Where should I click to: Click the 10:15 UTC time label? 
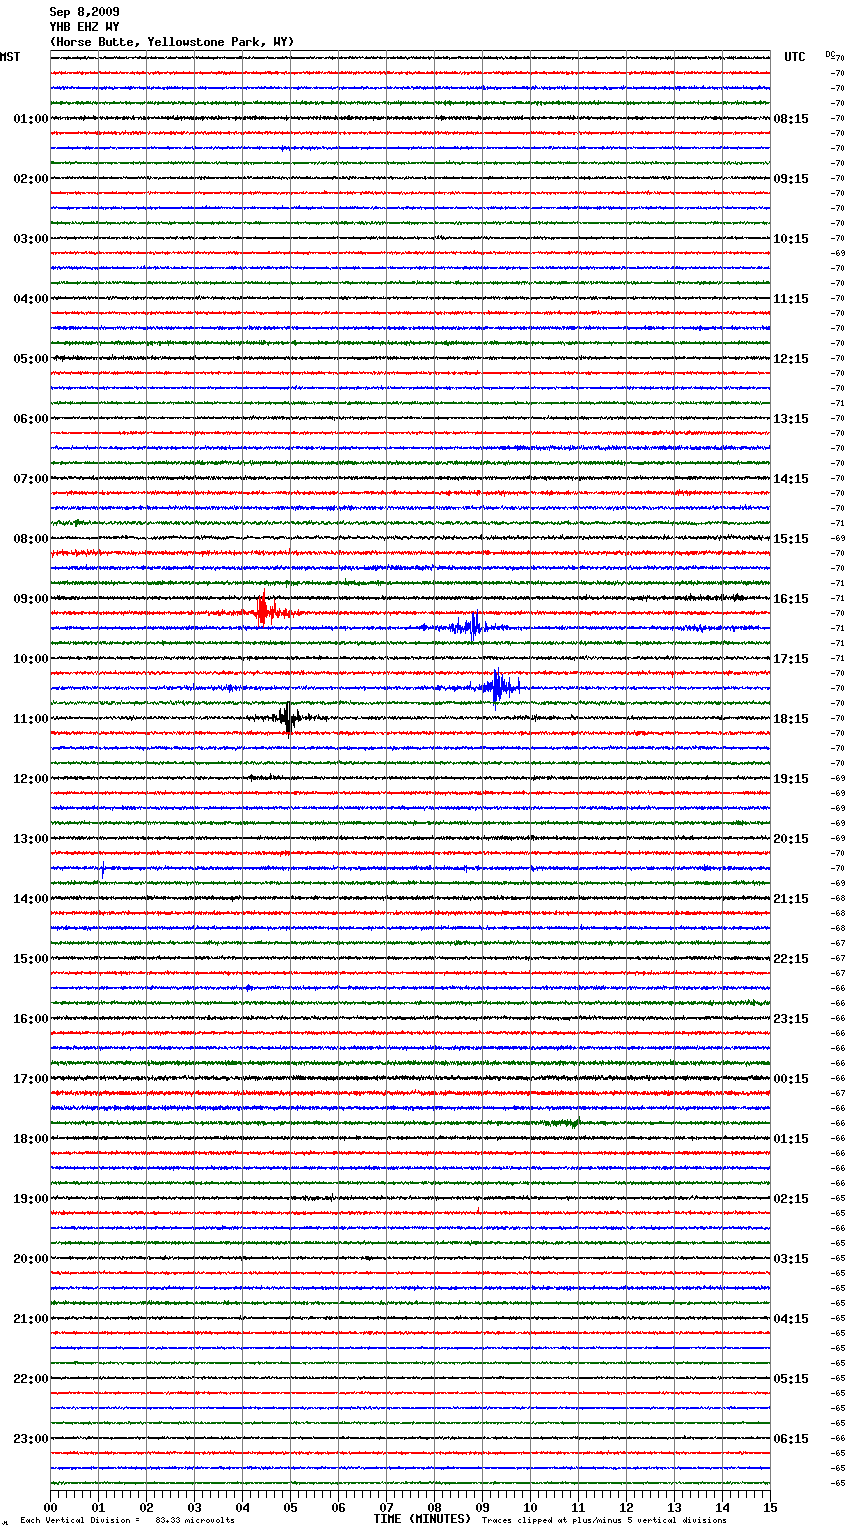click(791, 239)
